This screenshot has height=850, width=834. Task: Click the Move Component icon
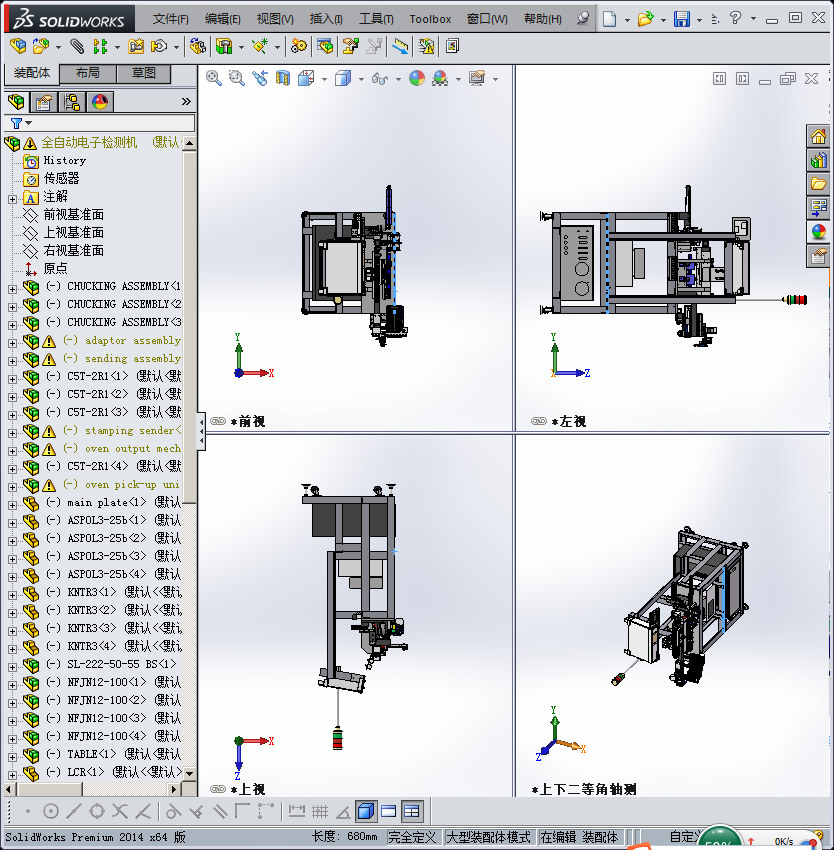159,47
